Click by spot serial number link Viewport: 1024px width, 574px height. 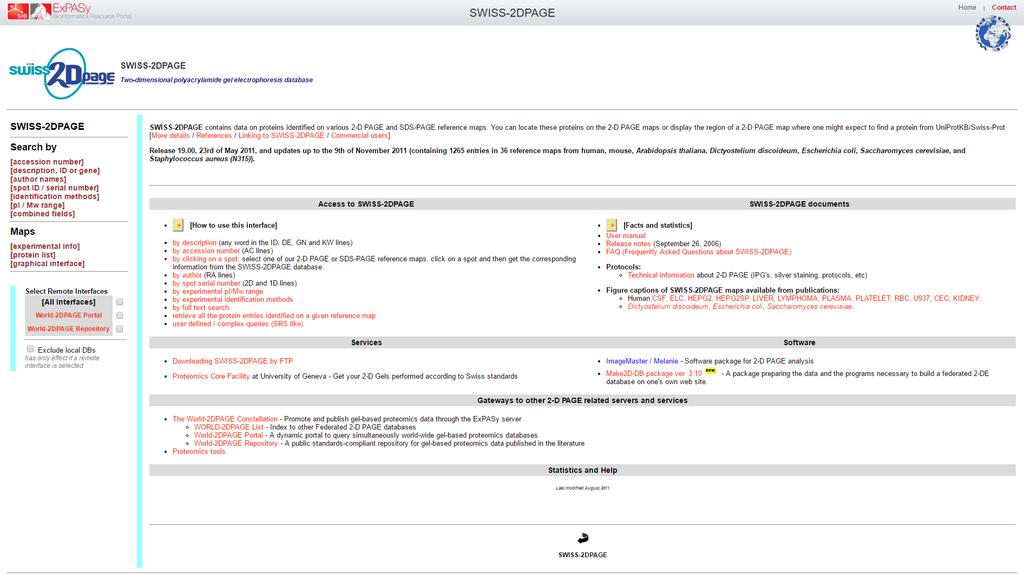click(206, 283)
